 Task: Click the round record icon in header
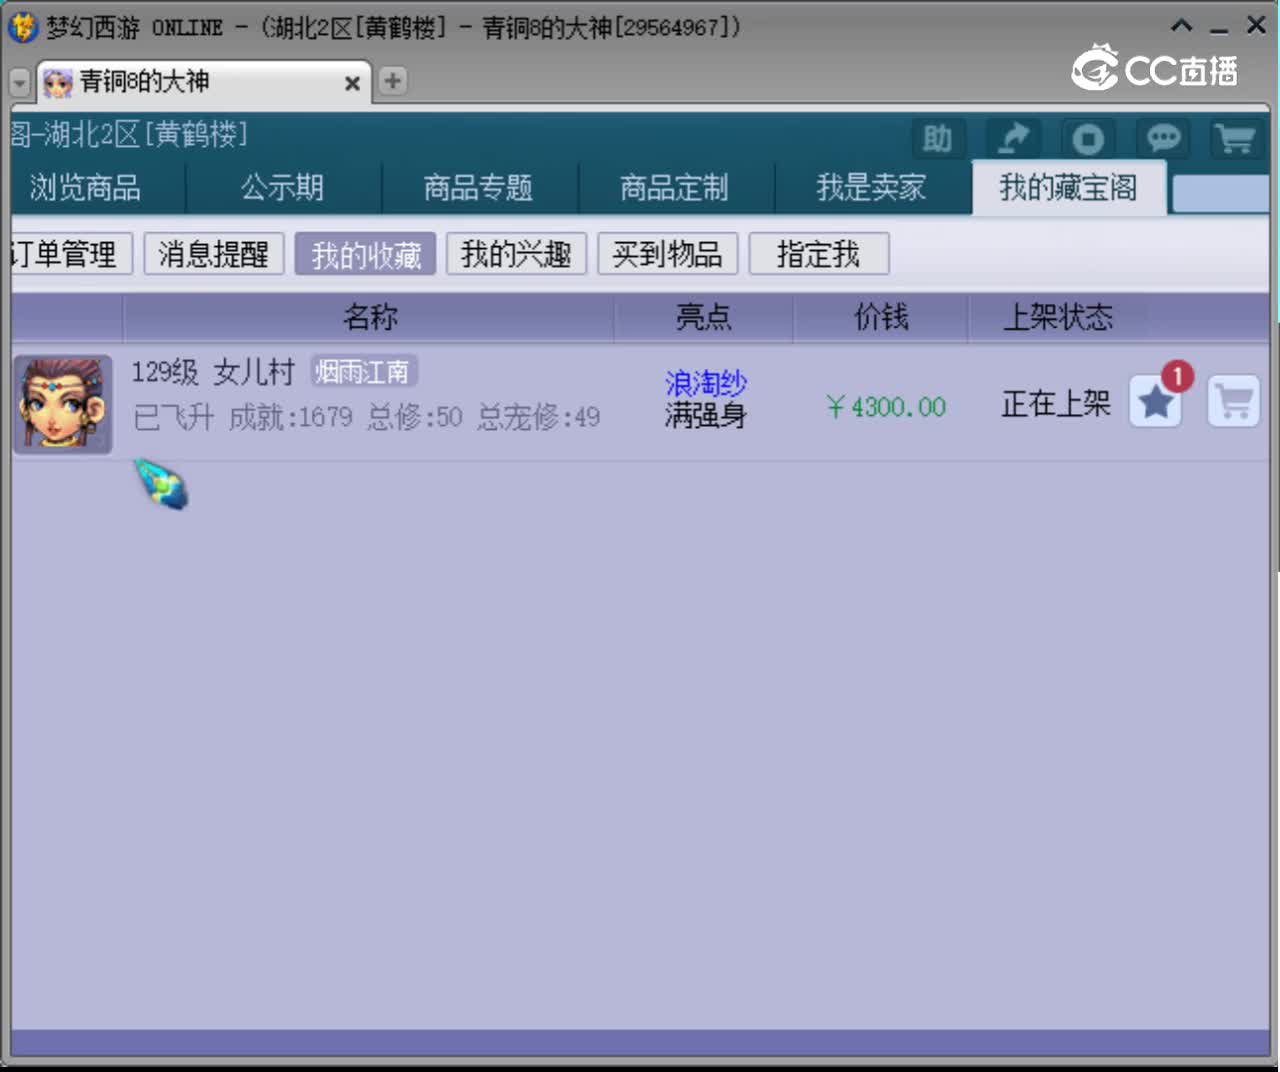pos(1088,138)
